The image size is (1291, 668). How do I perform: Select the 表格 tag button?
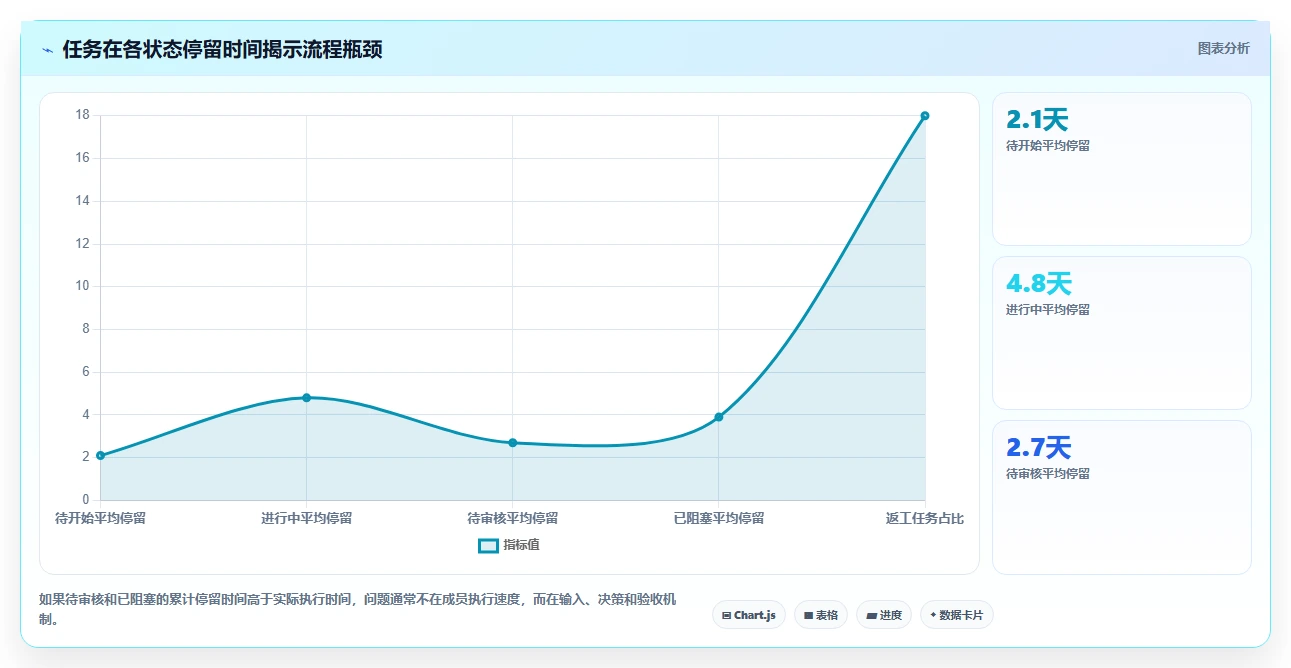(x=821, y=615)
